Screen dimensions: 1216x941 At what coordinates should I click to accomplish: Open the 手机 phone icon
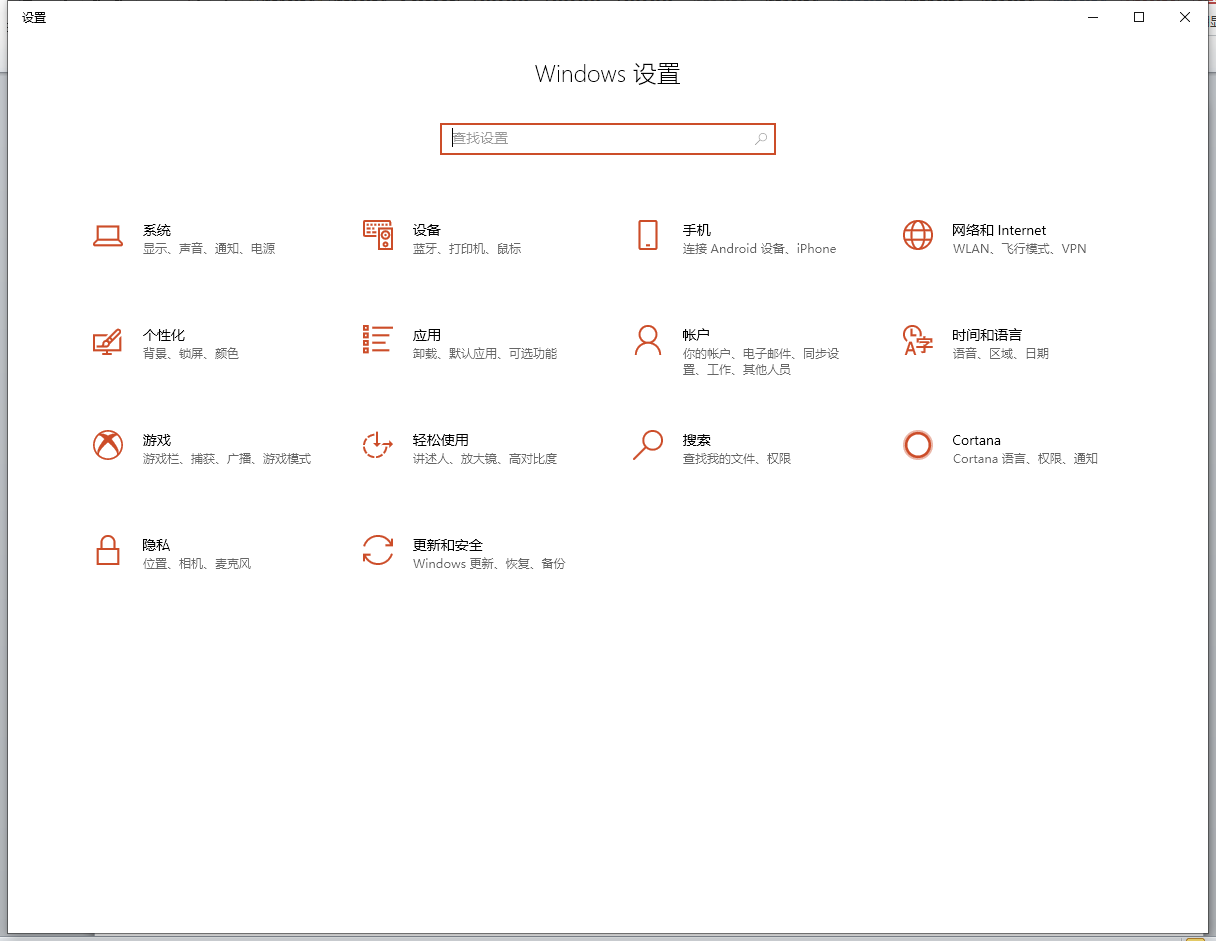[x=648, y=235]
